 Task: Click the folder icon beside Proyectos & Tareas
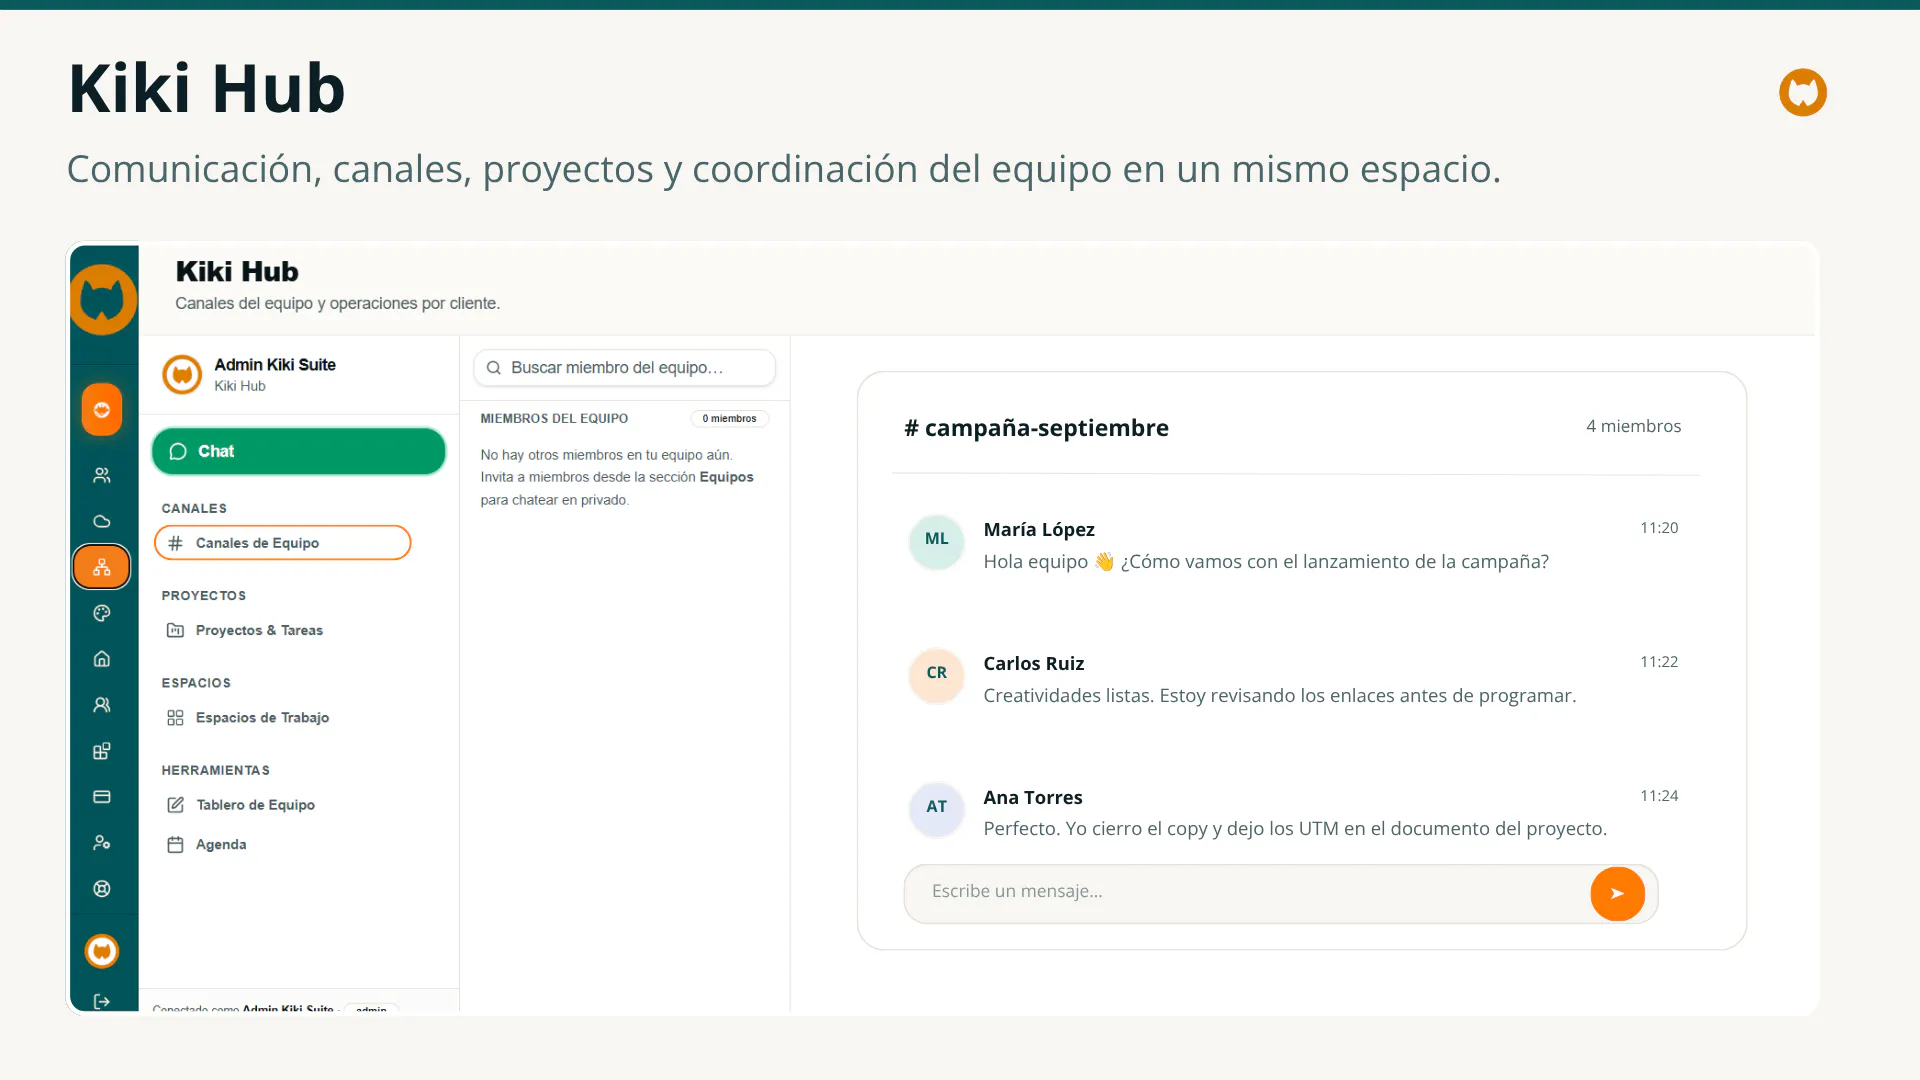(x=175, y=630)
